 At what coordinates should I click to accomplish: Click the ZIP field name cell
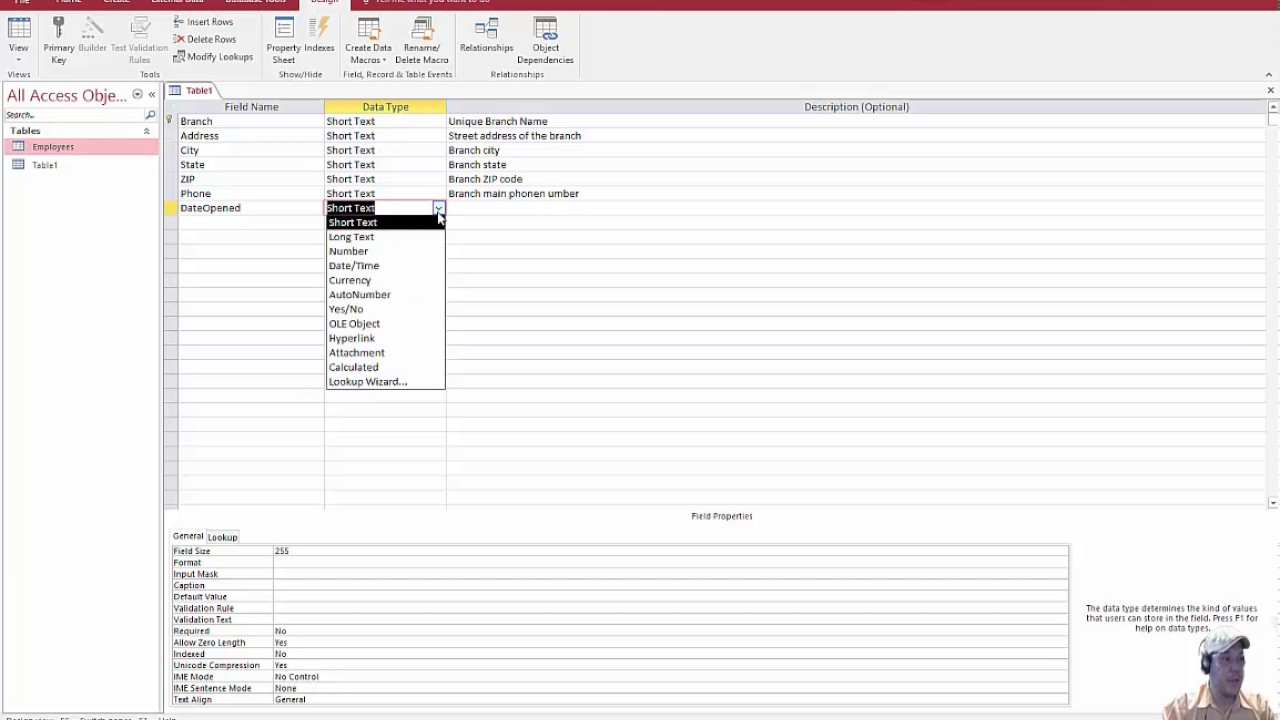coord(251,179)
